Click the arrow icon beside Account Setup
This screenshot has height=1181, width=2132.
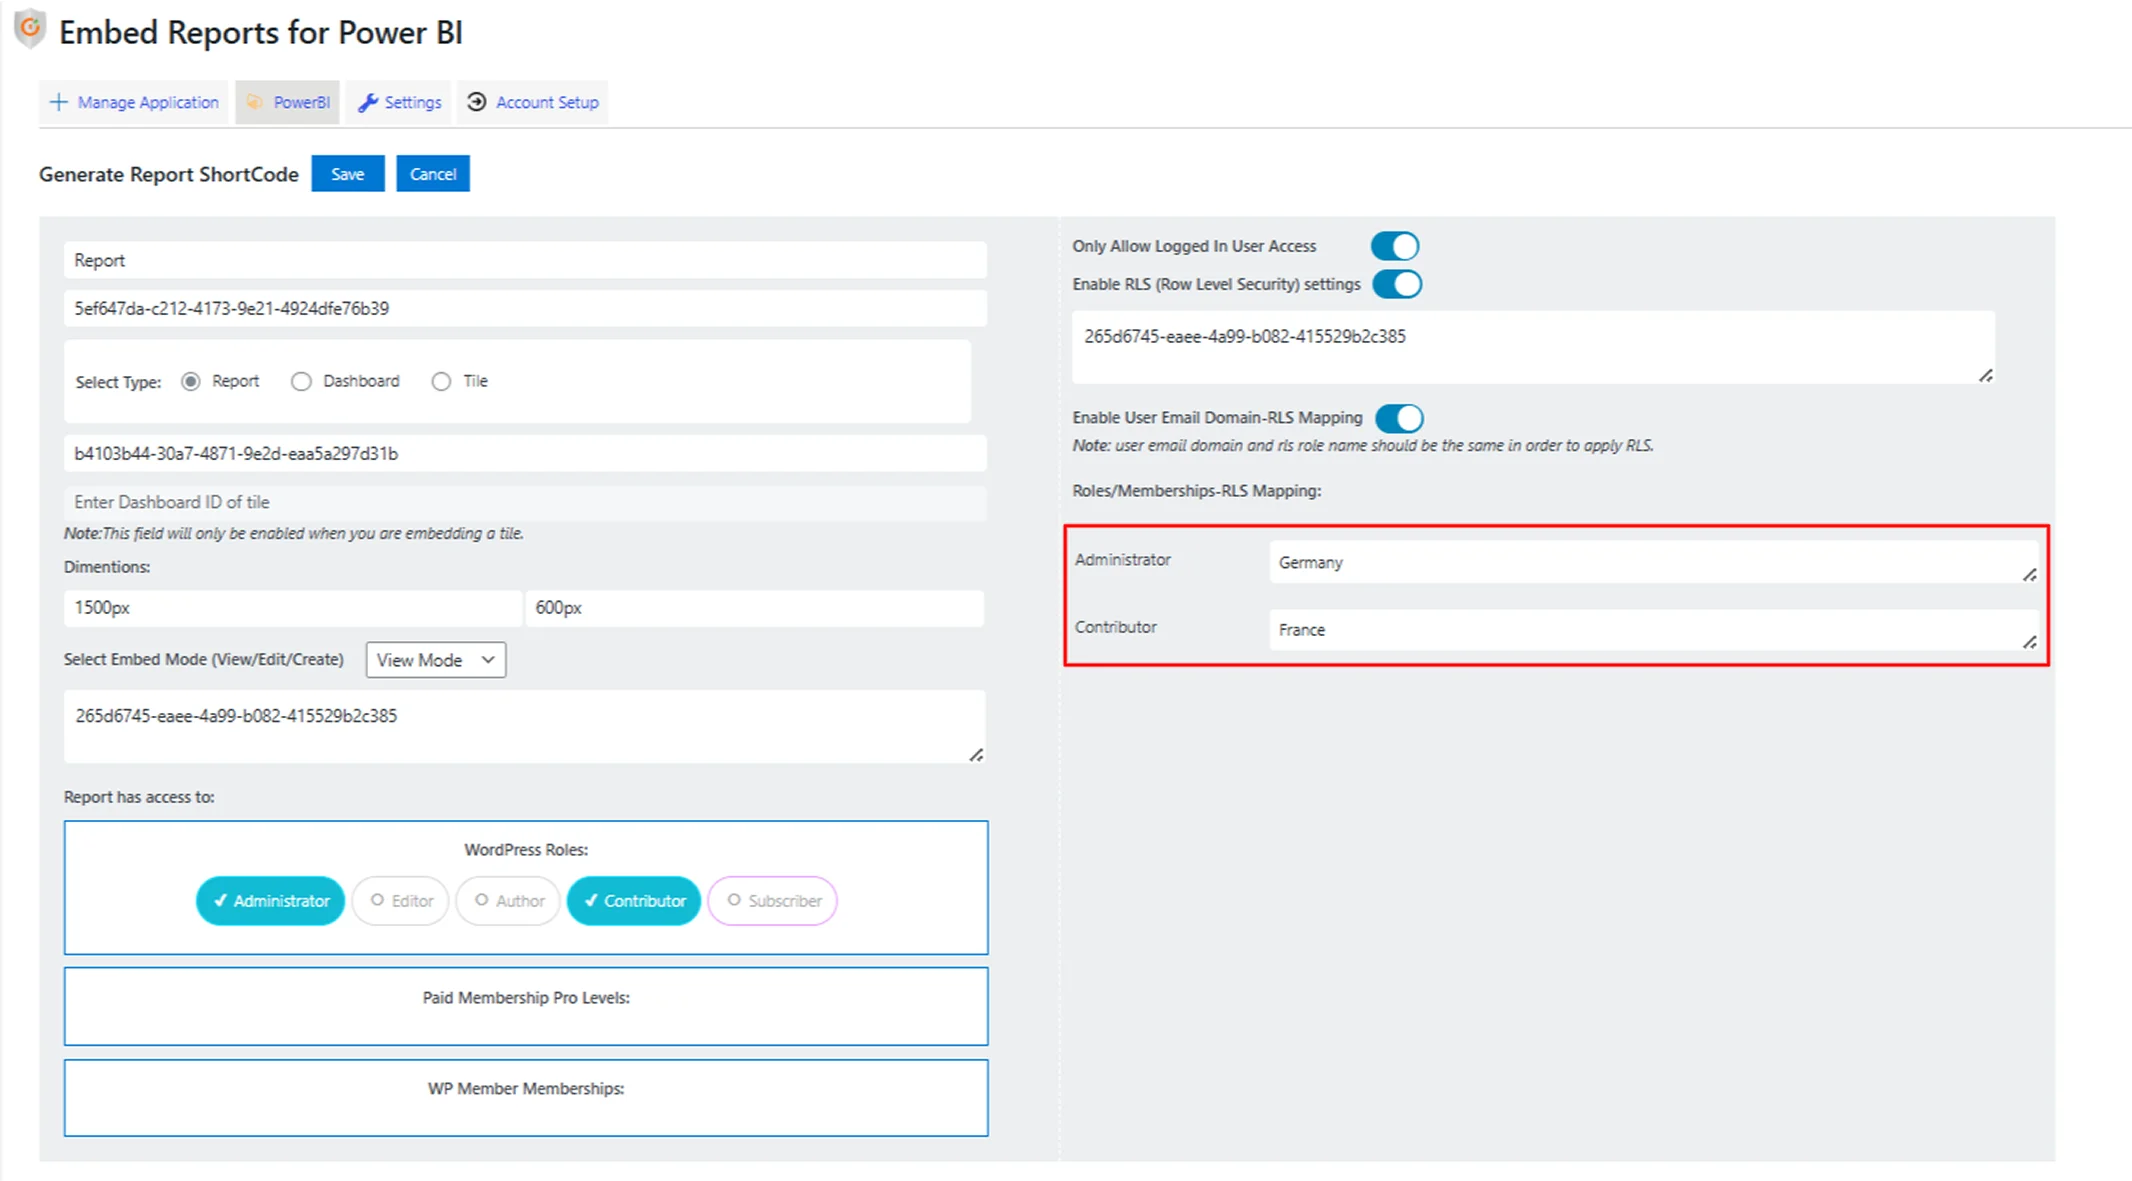pos(477,102)
